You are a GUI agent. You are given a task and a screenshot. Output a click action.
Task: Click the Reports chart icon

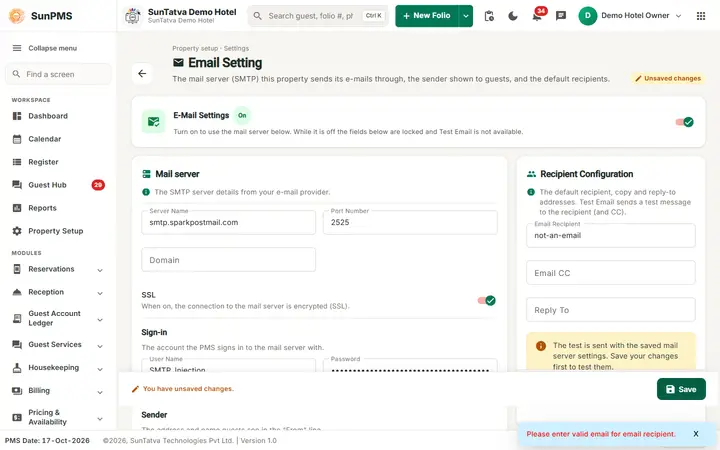[17, 208]
